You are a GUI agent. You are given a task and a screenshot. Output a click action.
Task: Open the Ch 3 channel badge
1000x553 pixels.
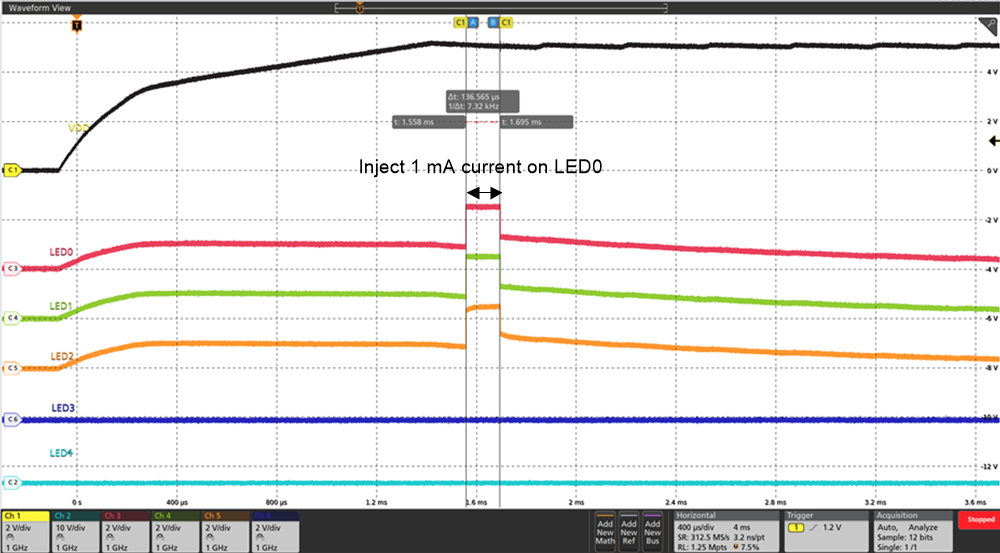coord(125,530)
